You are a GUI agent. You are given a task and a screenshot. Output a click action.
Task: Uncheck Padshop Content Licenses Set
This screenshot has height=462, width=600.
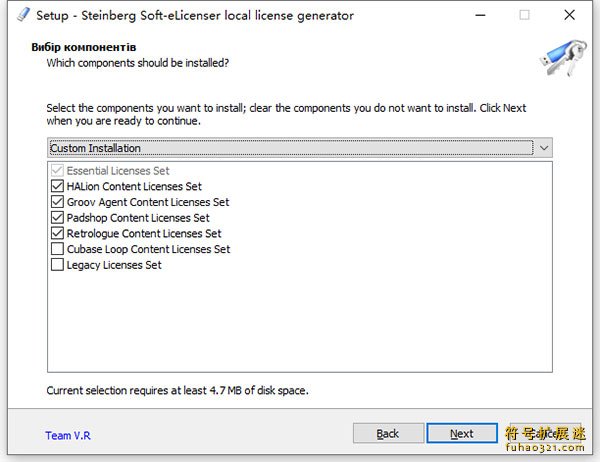point(57,217)
